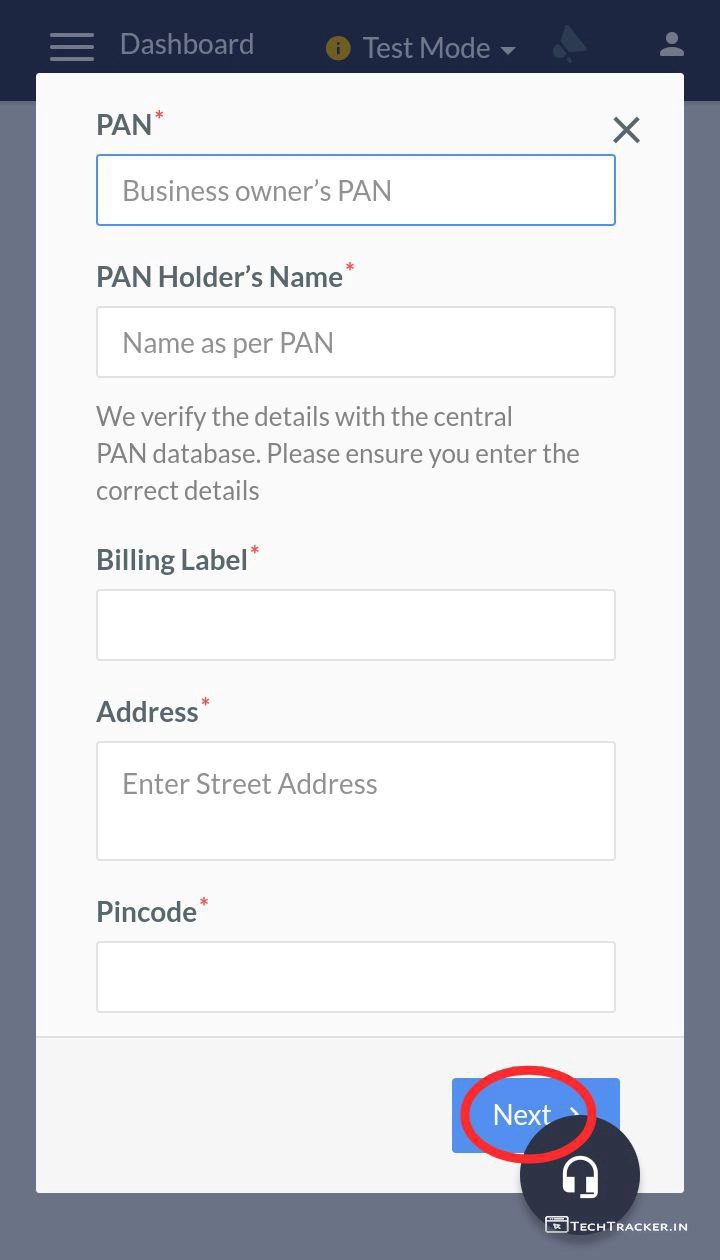This screenshot has height=1260, width=720.
Task: Open the announcements megaphone icon
Action: click(569, 44)
